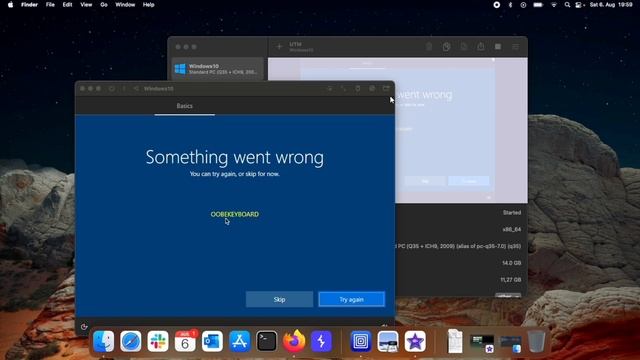Click the rightmost window icon in VM toolbar

click(x=386, y=89)
